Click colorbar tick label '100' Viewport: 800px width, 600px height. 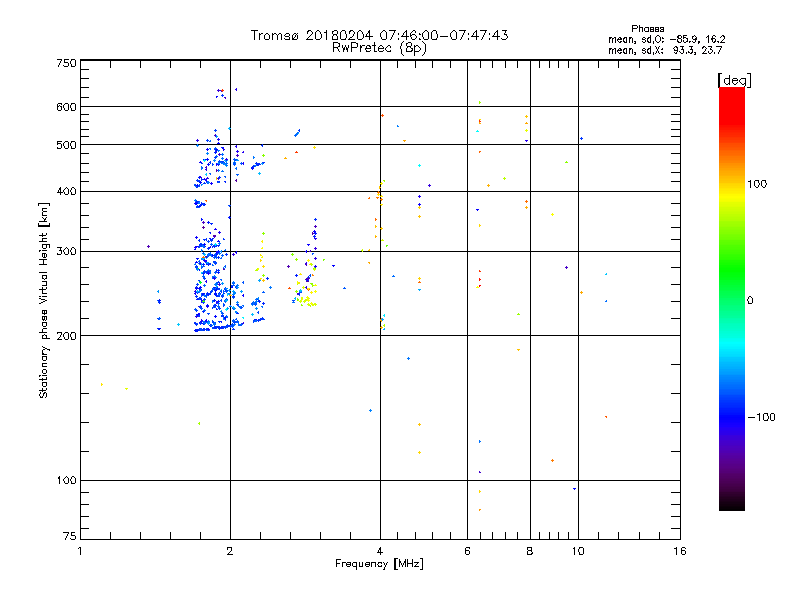[x=757, y=184]
